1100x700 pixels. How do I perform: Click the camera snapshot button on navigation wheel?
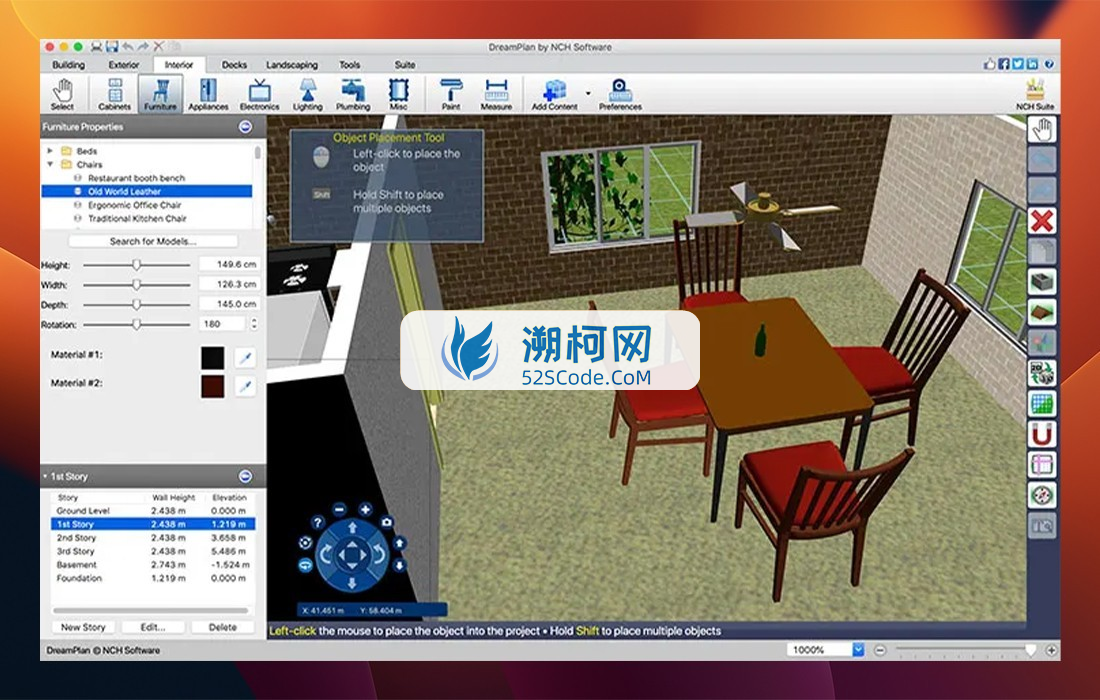click(x=387, y=523)
